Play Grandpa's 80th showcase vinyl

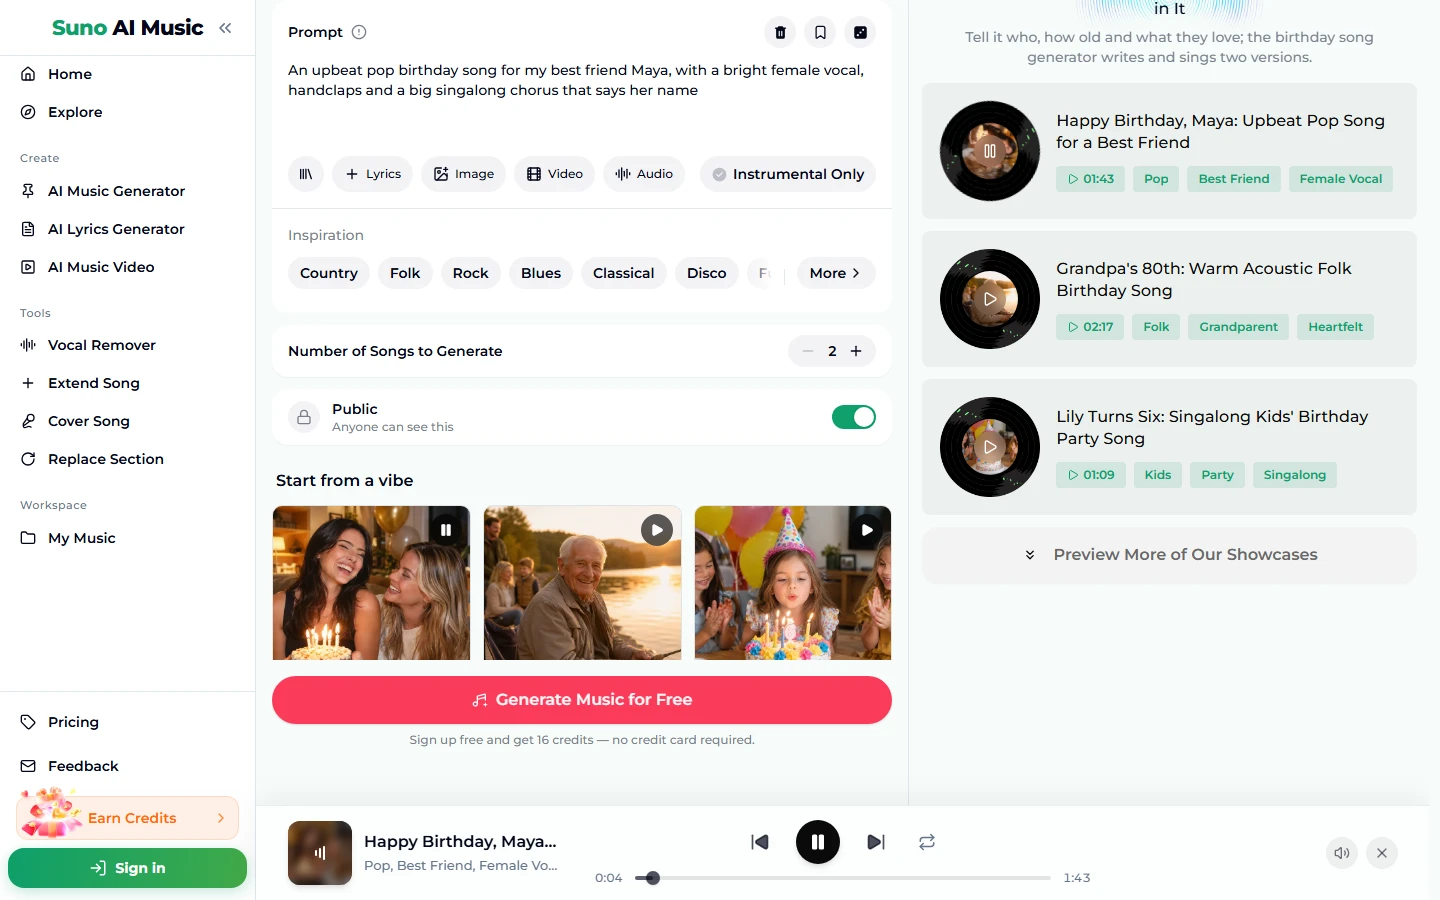[x=990, y=299]
